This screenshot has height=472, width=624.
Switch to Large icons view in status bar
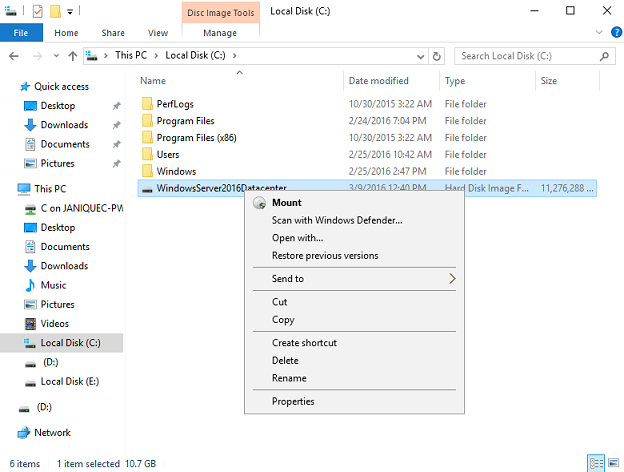pyautogui.click(x=614, y=463)
